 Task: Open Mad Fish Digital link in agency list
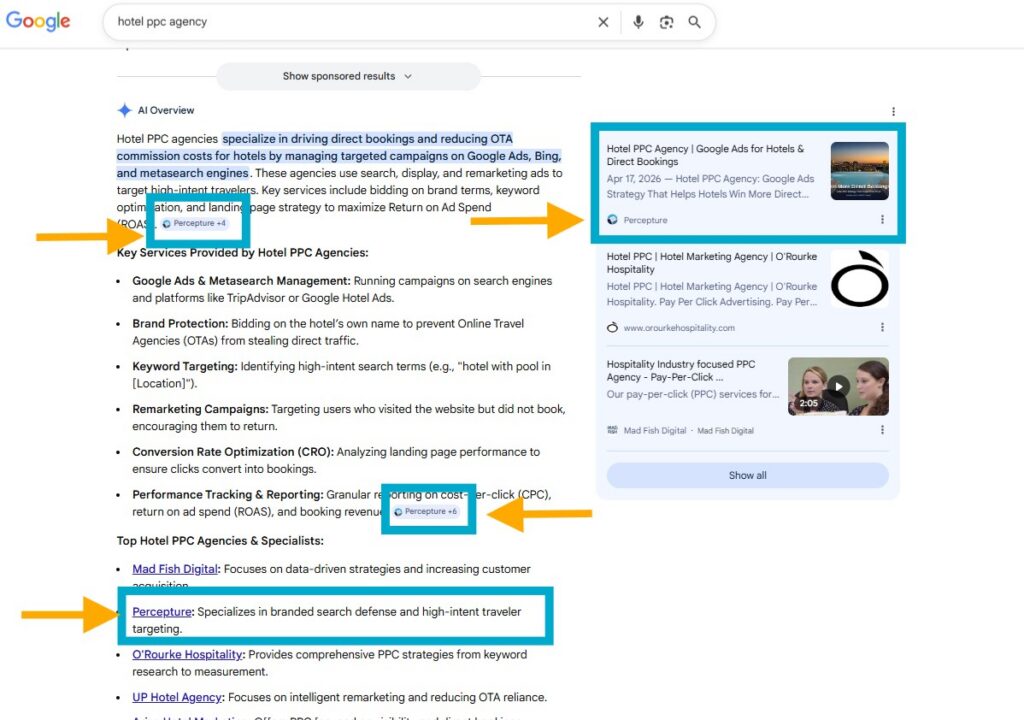click(174, 569)
